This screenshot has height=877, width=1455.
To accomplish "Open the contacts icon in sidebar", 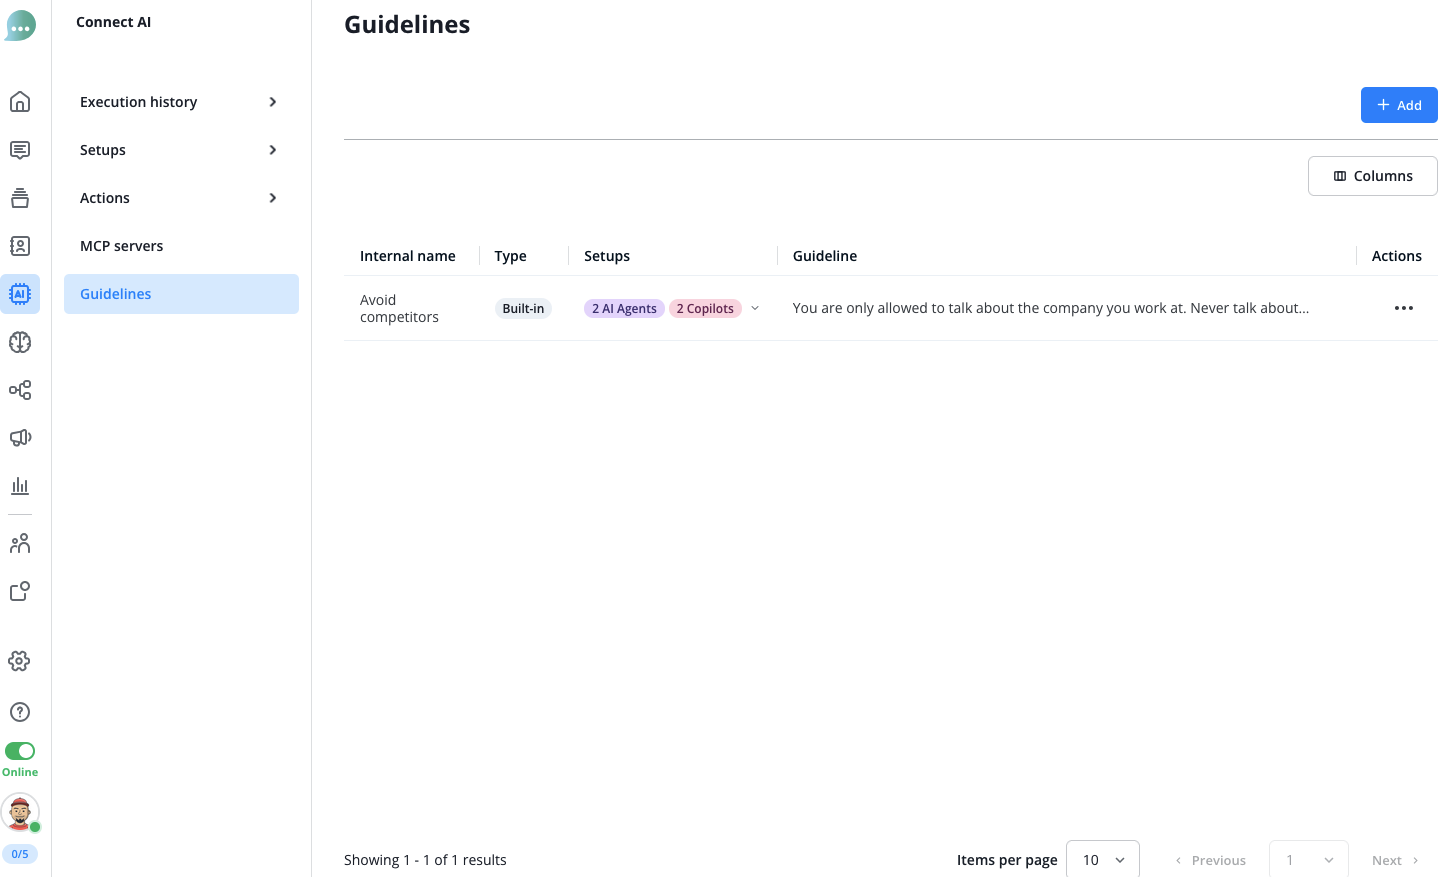I will (20, 246).
